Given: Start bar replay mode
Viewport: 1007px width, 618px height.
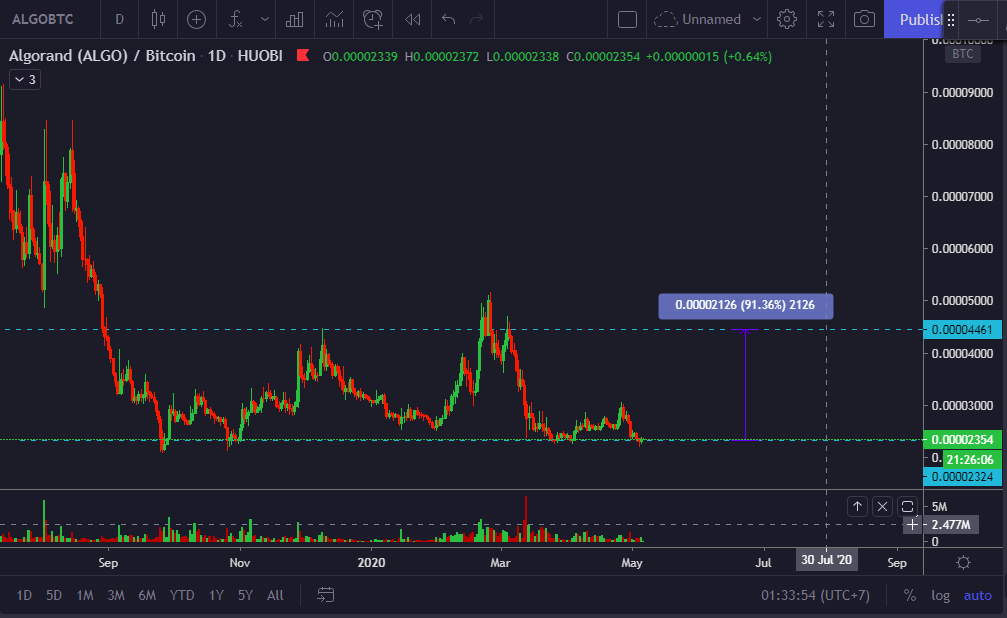Looking at the screenshot, I should pyautogui.click(x=411, y=19).
